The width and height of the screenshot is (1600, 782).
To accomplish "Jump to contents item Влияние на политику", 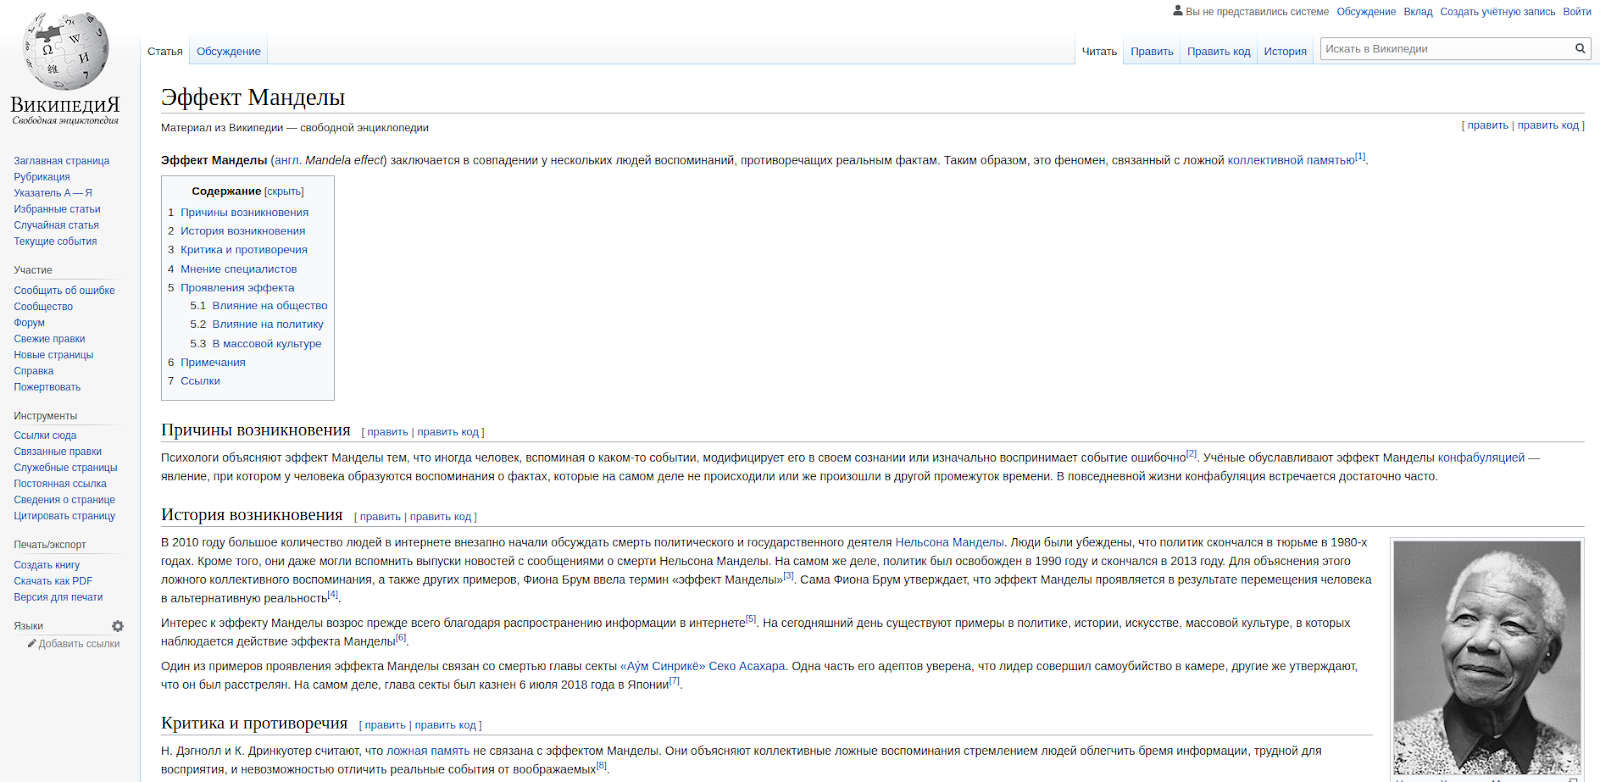I will pos(268,324).
